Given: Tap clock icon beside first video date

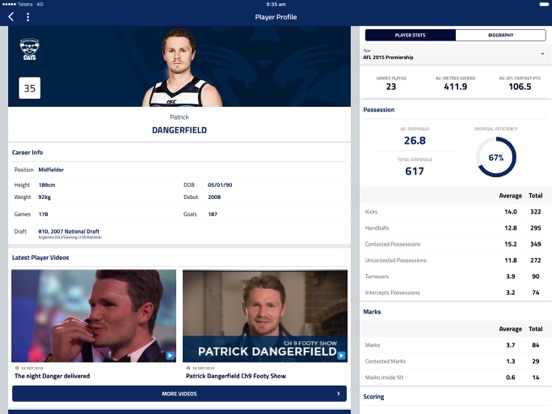Looking at the screenshot, I should [17, 368].
